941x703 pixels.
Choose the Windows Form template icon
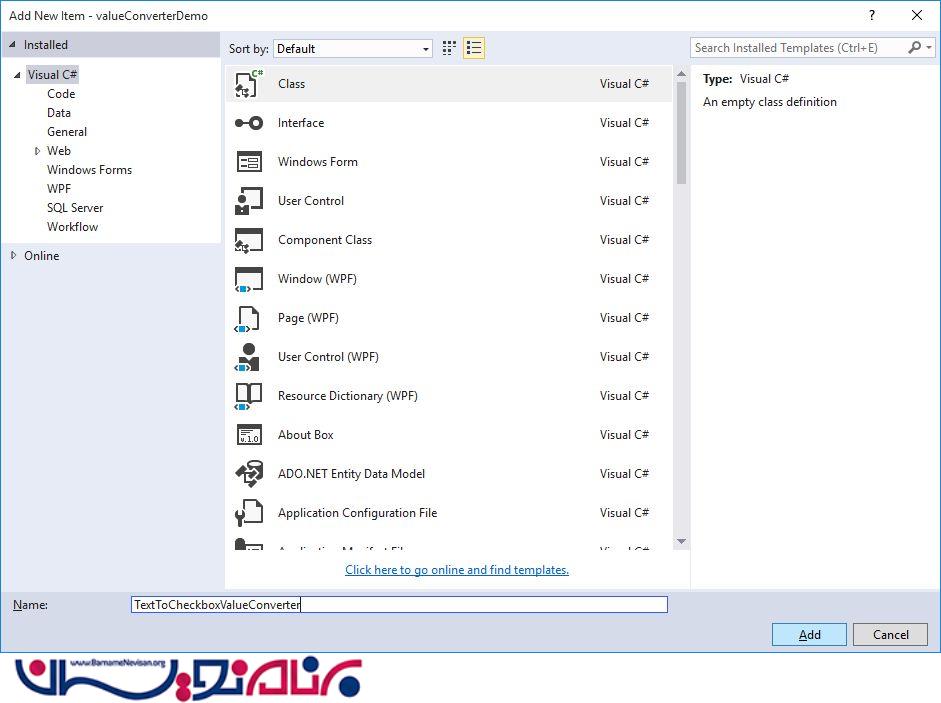tap(248, 162)
